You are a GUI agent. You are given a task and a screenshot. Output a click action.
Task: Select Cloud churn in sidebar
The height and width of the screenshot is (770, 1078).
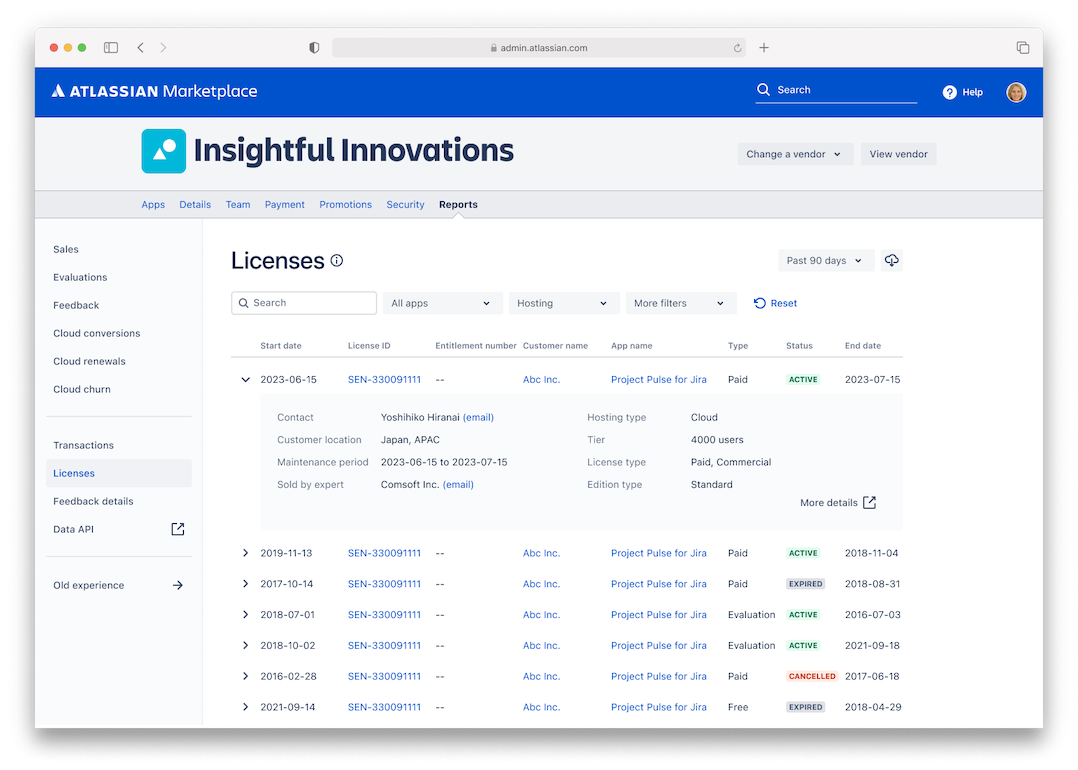(x=82, y=389)
